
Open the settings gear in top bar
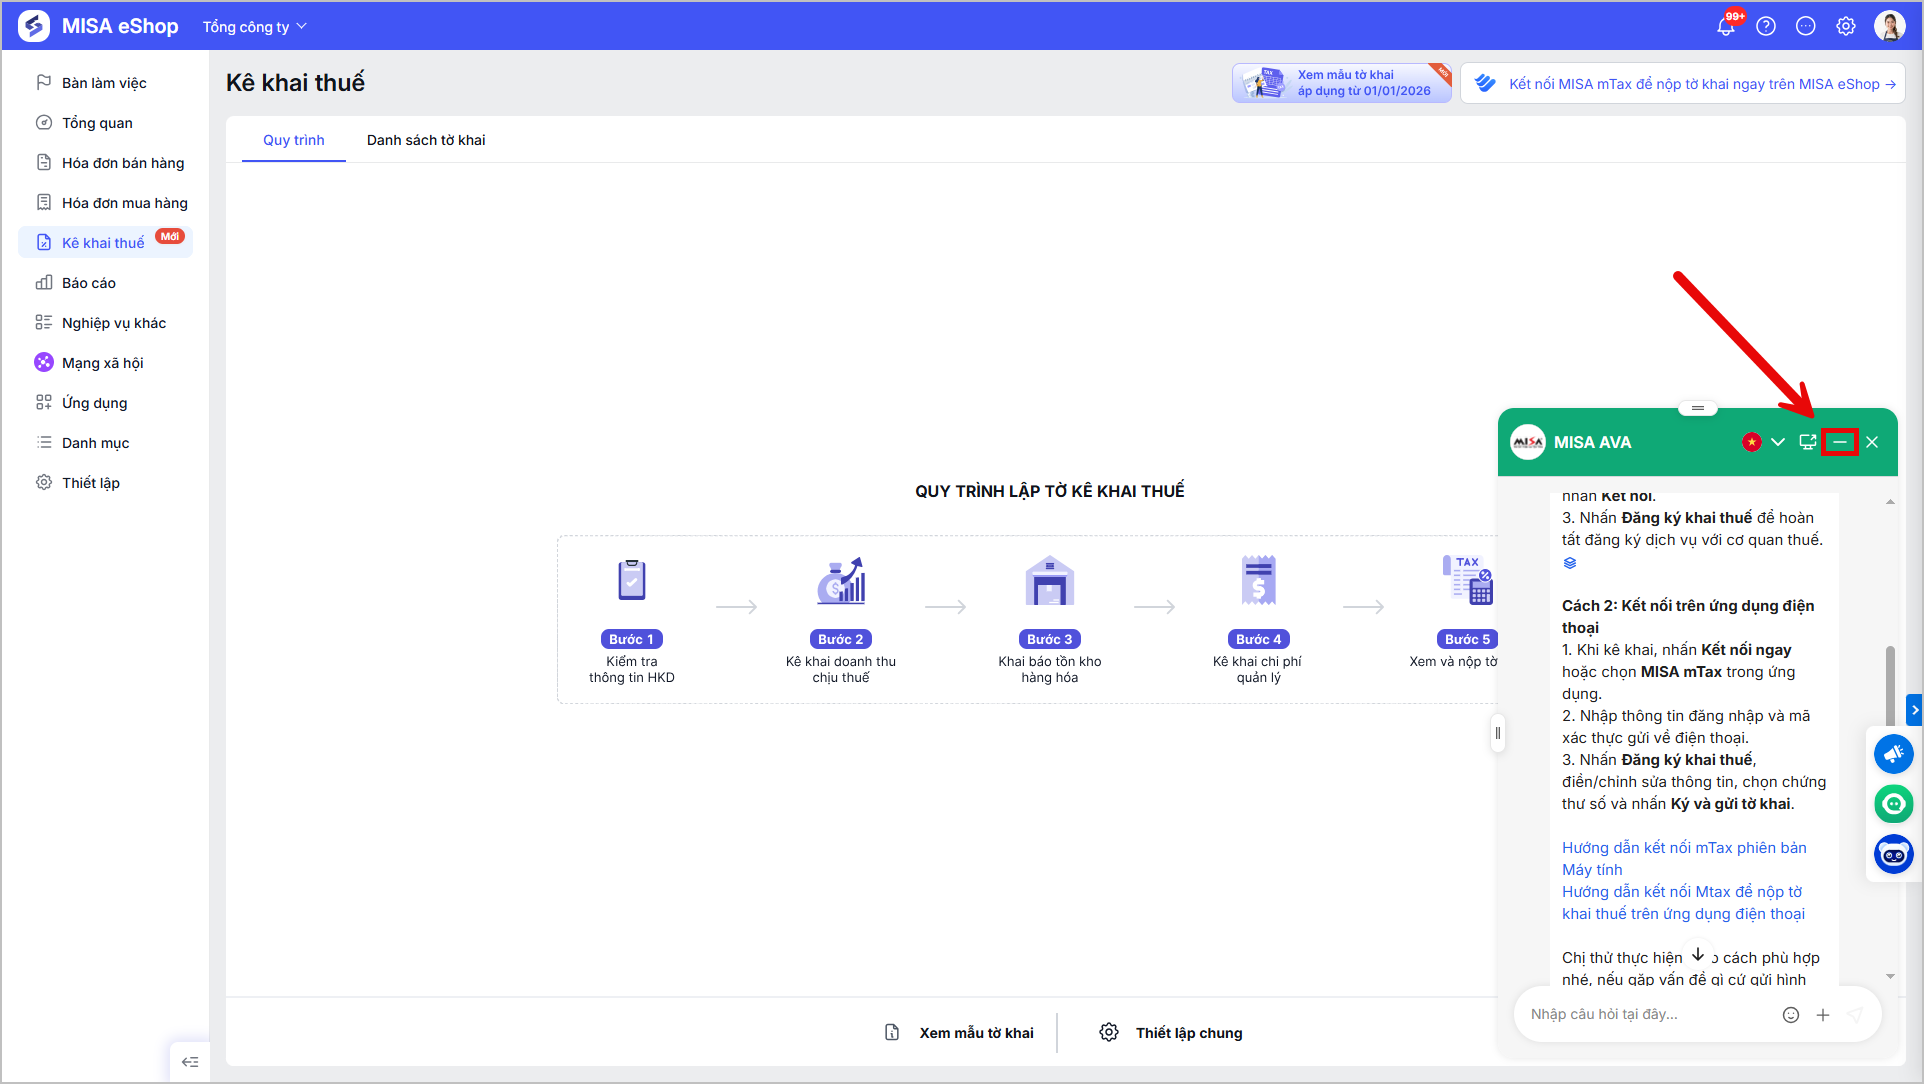tap(1846, 26)
